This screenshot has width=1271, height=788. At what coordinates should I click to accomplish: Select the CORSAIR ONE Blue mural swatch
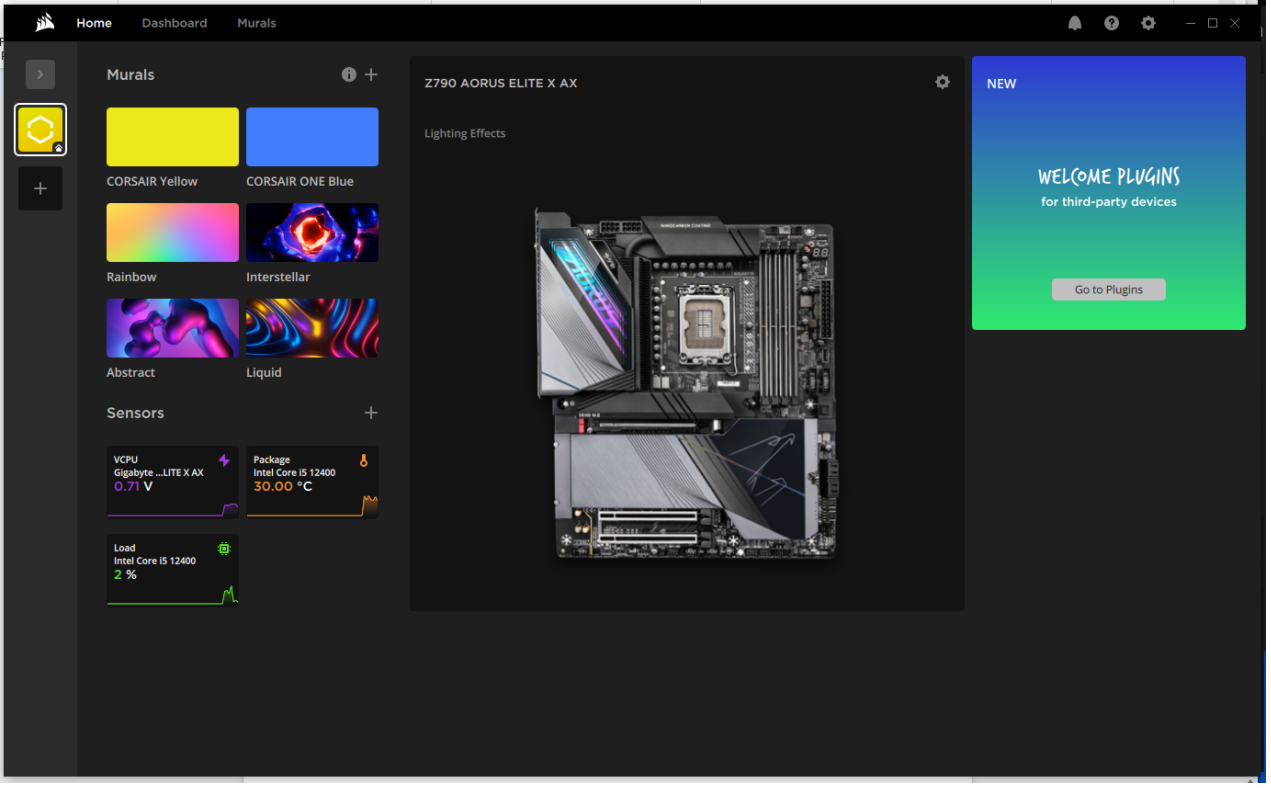(x=312, y=137)
